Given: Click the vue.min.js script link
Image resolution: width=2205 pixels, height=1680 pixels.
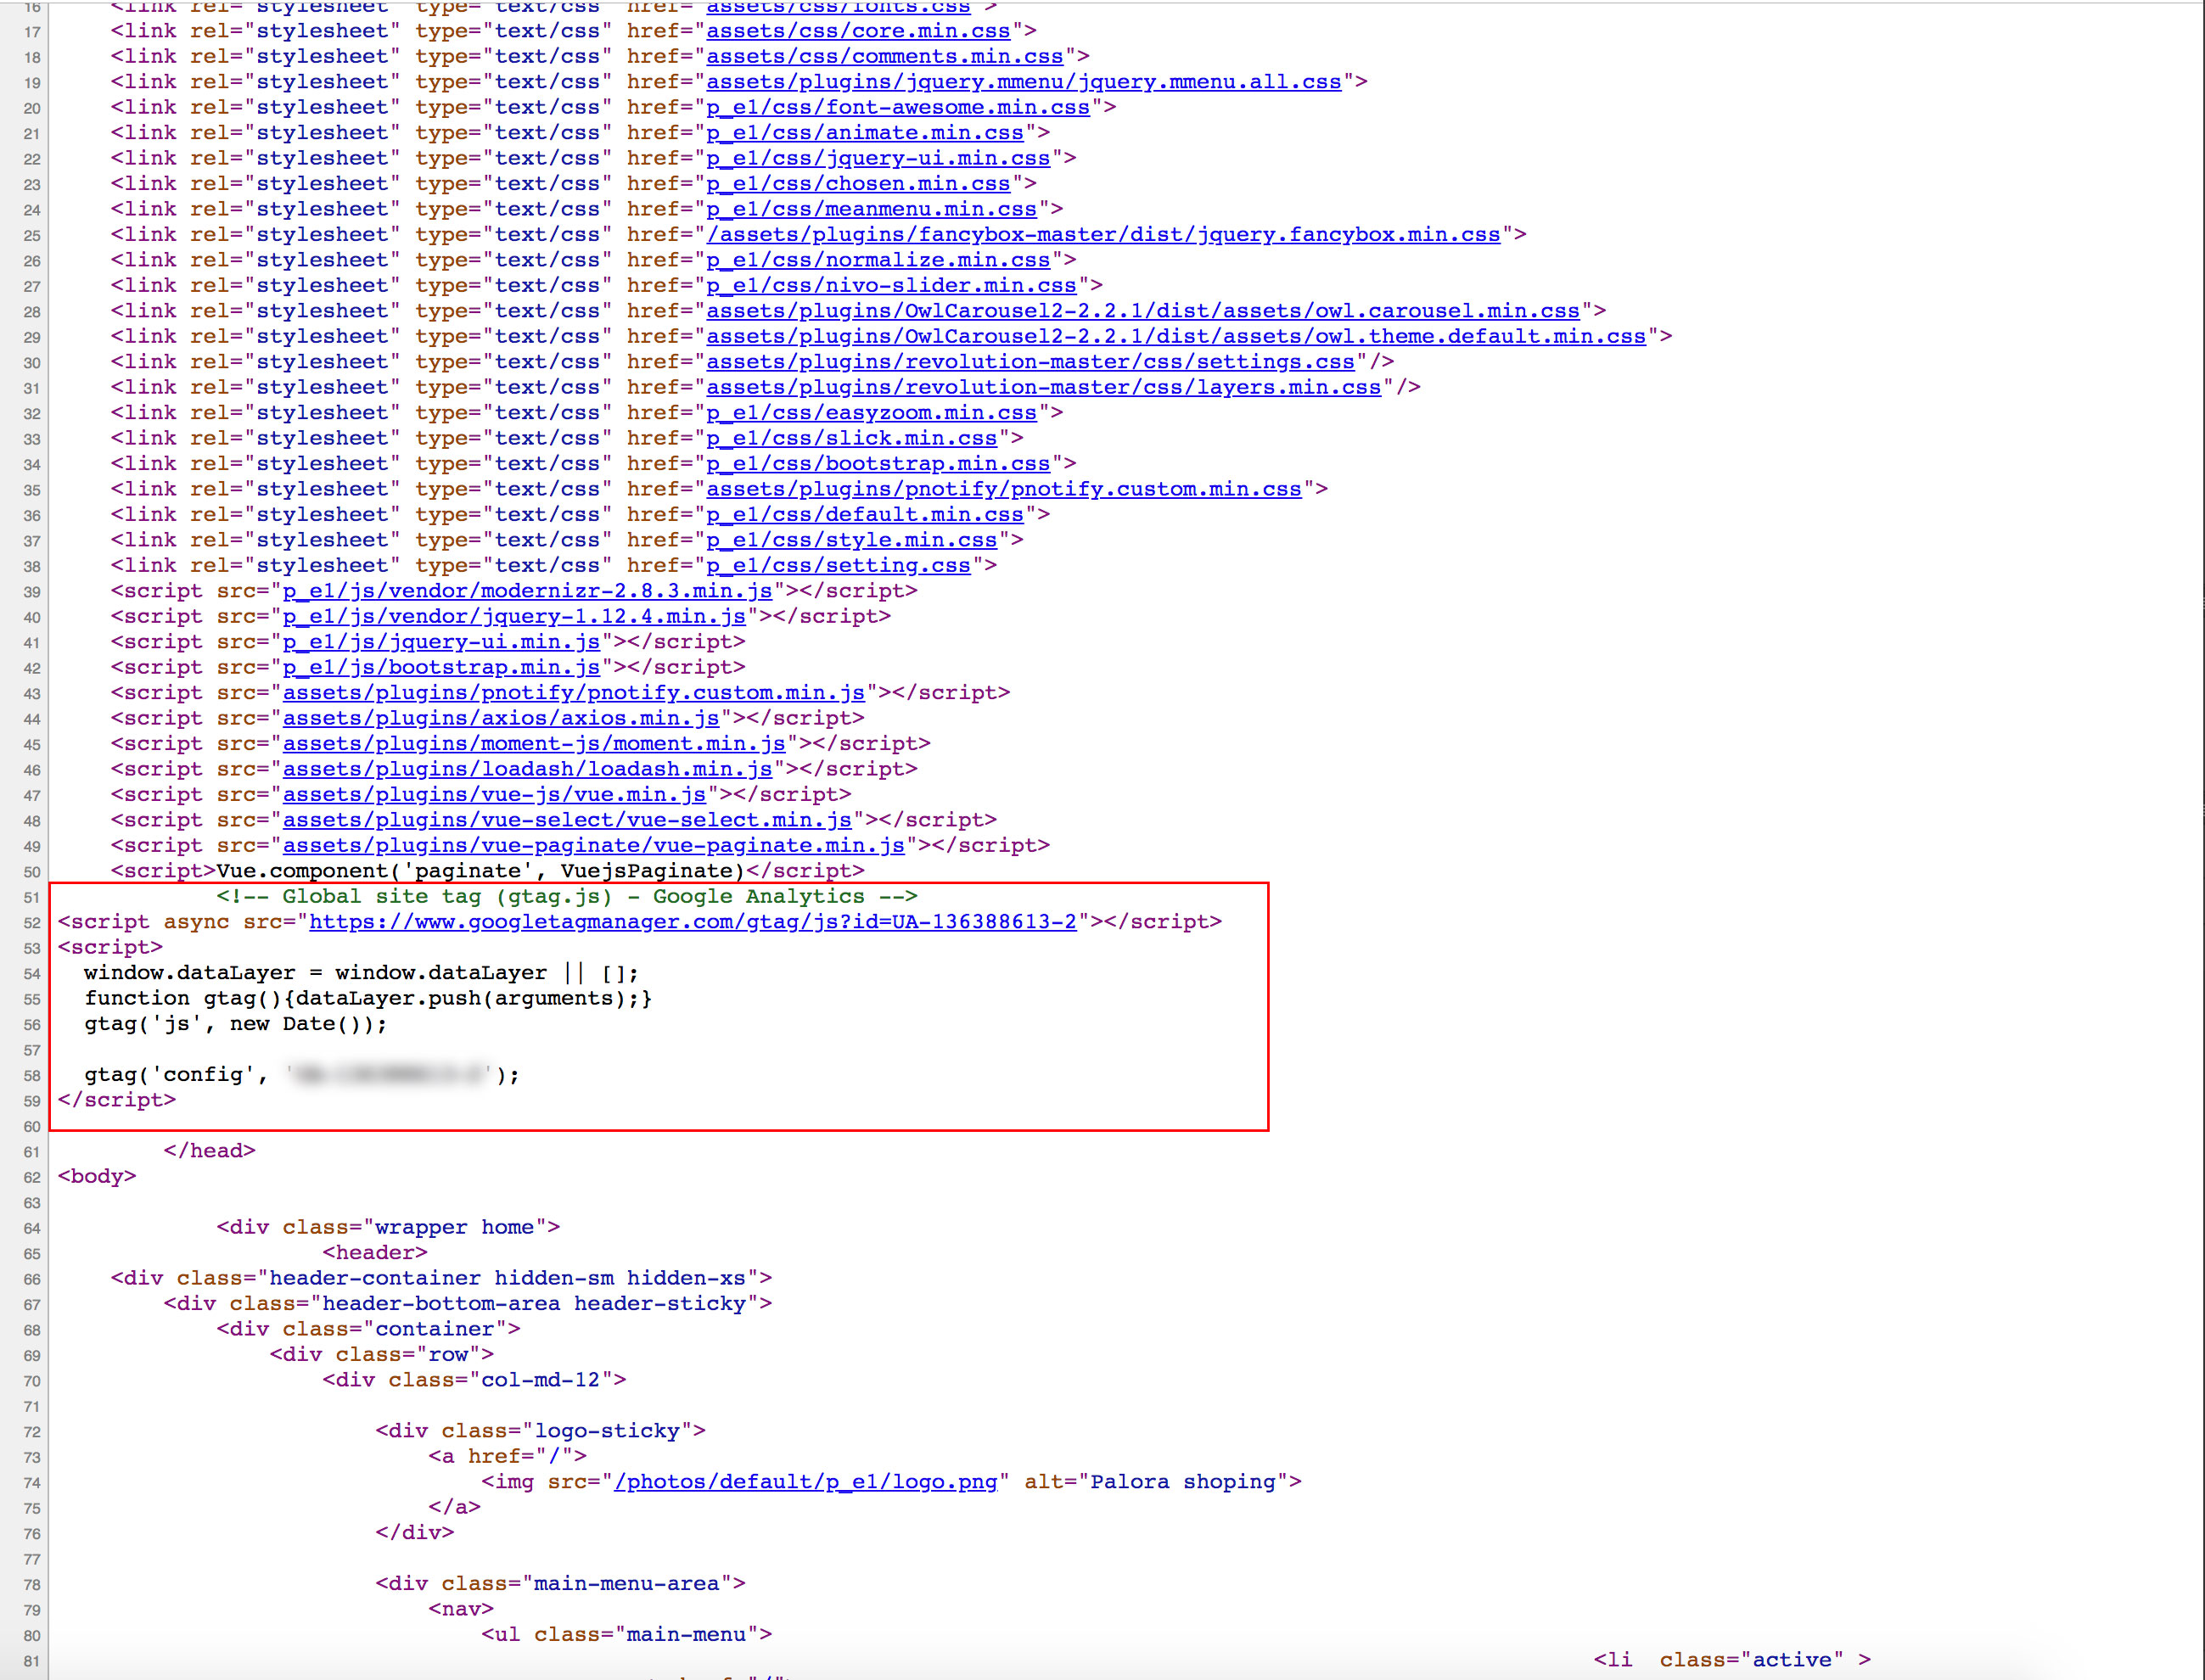Looking at the screenshot, I should pos(496,794).
